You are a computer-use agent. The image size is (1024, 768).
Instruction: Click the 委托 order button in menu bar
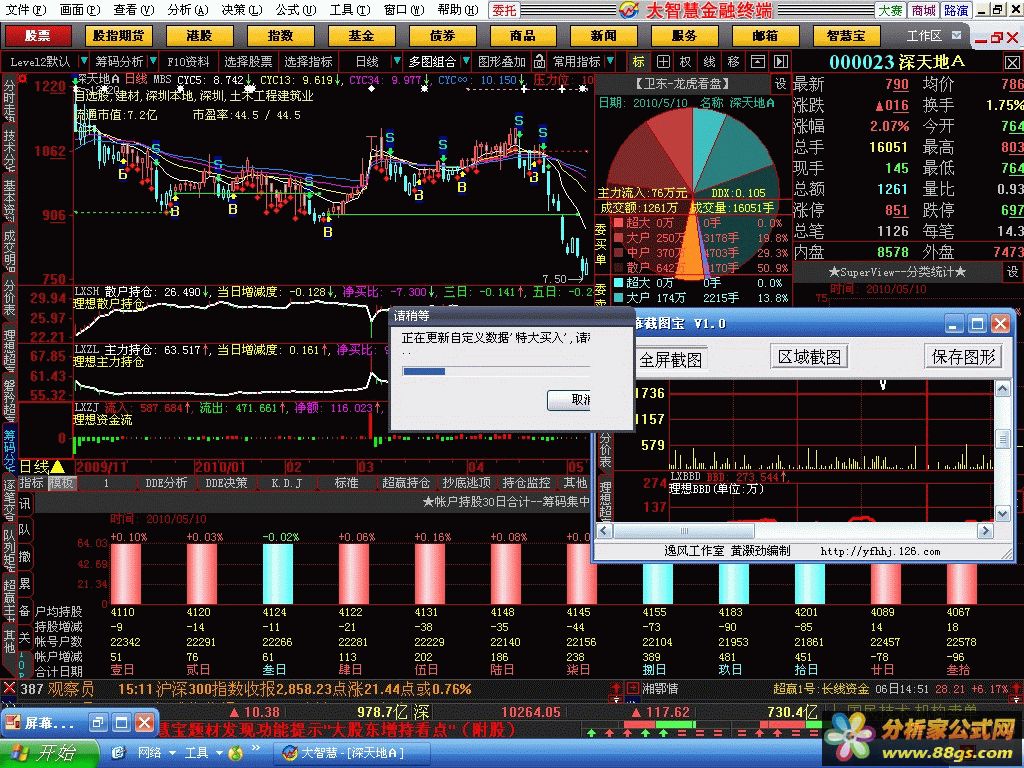[504, 10]
